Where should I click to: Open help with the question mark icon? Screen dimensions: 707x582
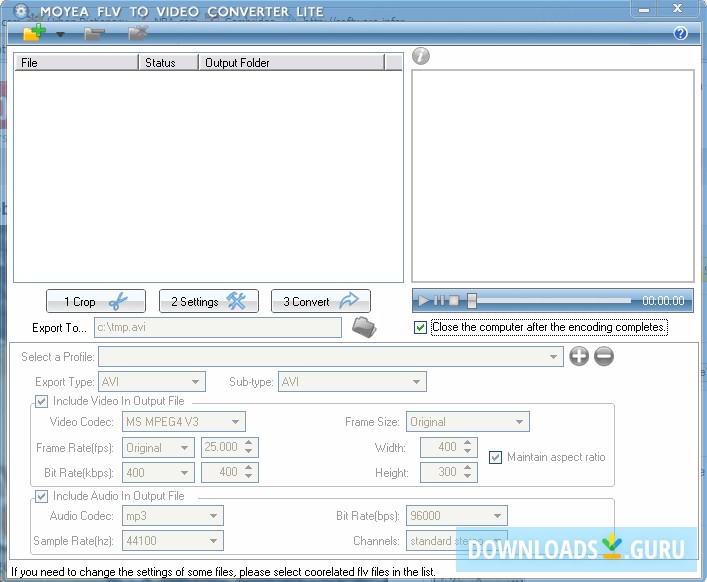pos(680,33)
